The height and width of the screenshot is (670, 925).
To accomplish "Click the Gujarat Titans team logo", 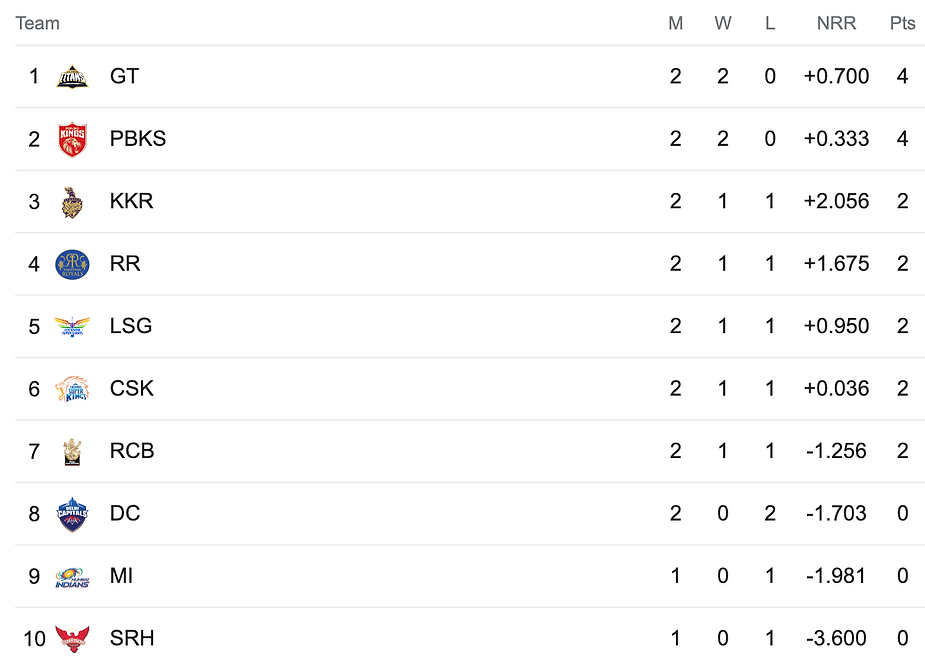I will point(72,77).
